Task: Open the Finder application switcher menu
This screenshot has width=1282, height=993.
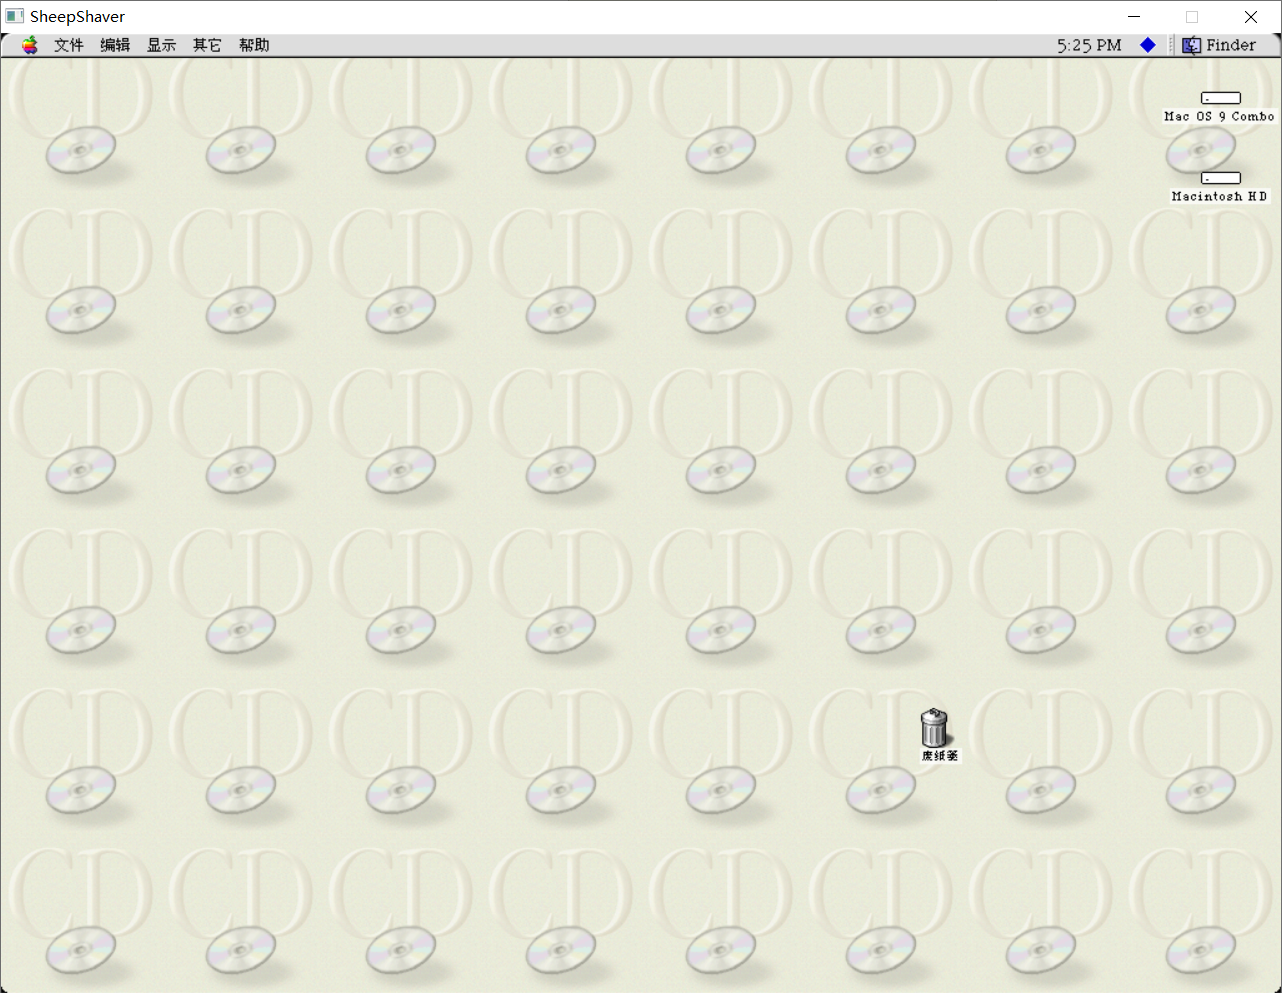Action: click(1230, 44)
